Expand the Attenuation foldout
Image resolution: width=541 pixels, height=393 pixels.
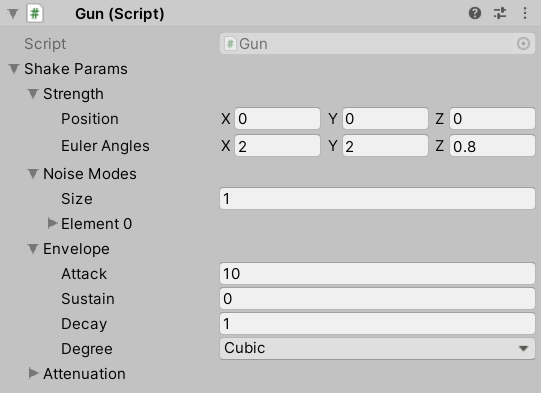click(x=33, y=373)
